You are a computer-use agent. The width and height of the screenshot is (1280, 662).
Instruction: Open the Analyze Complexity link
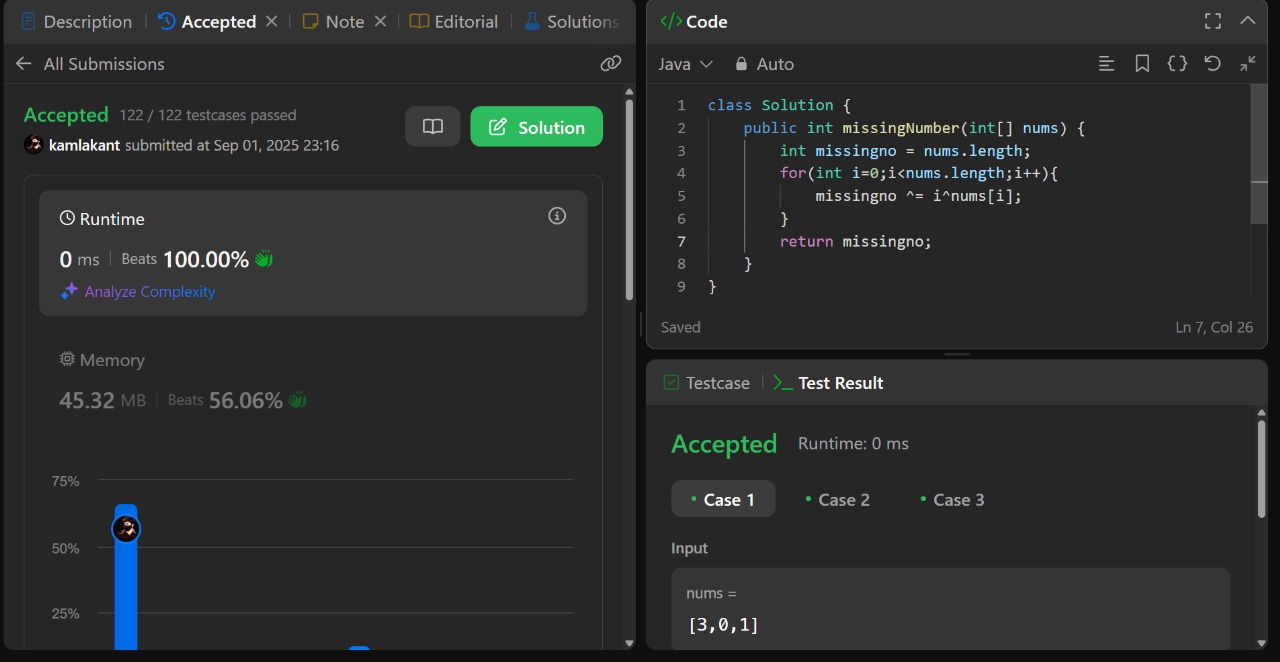149,292
